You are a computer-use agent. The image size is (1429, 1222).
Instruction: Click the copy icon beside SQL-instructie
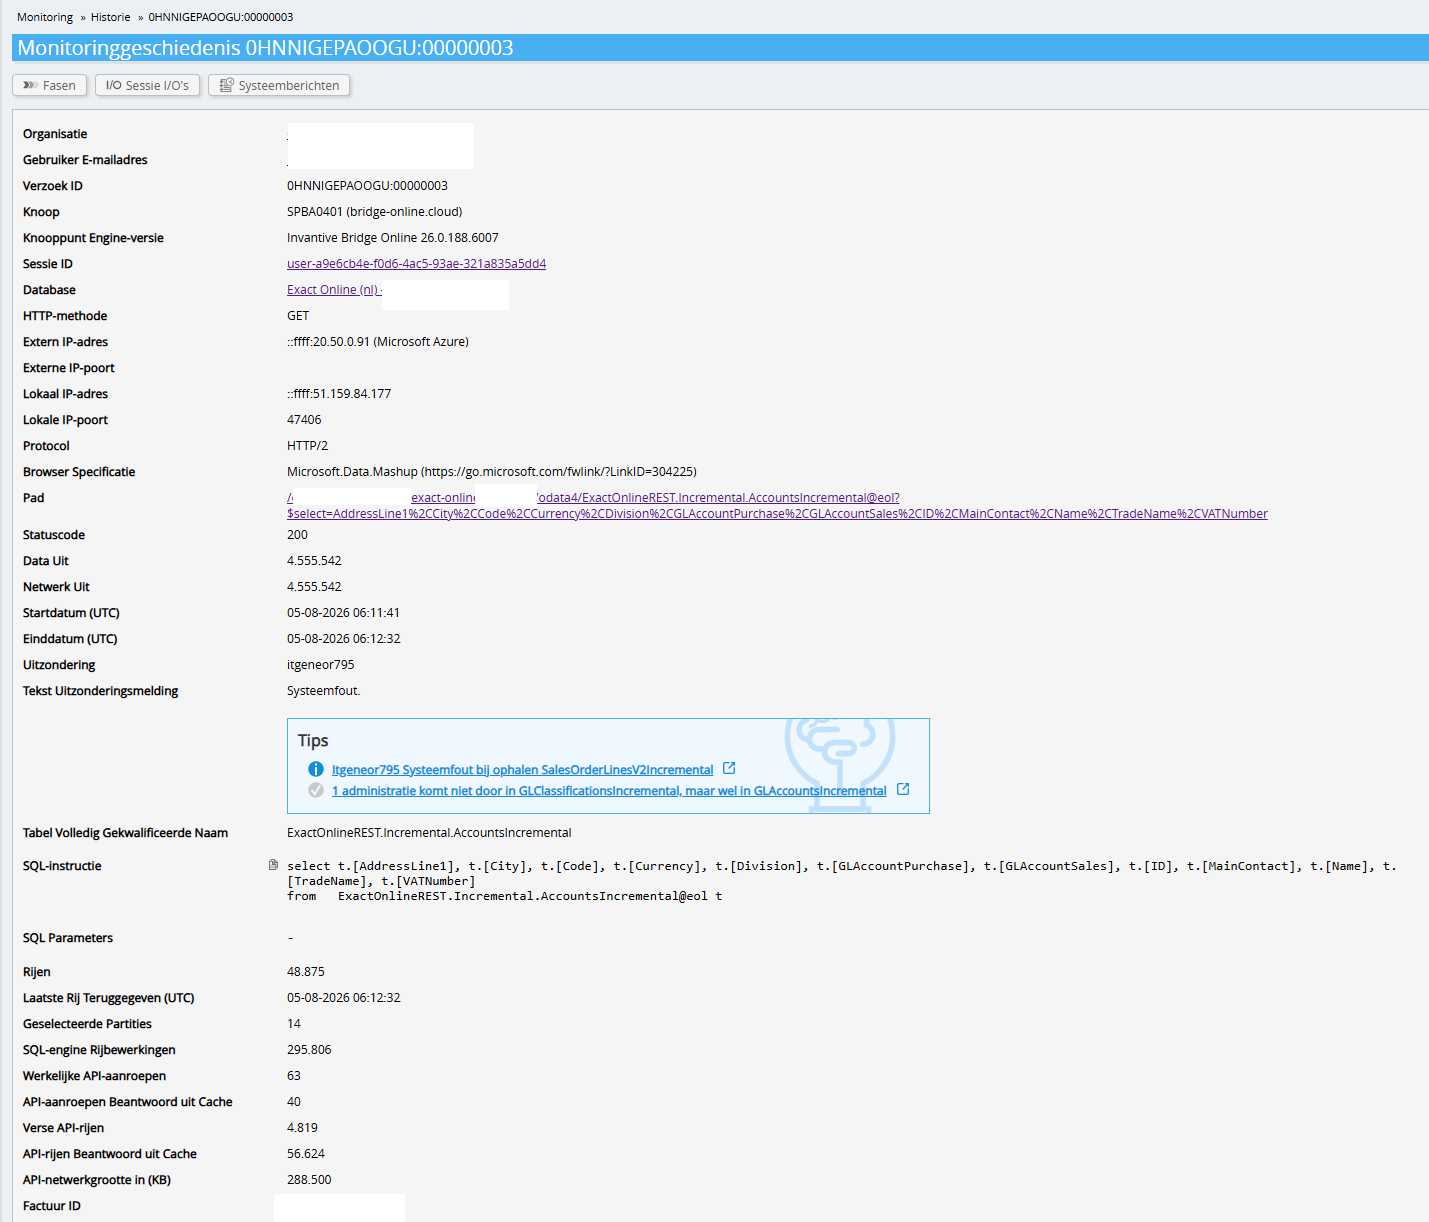pos(273,865)
